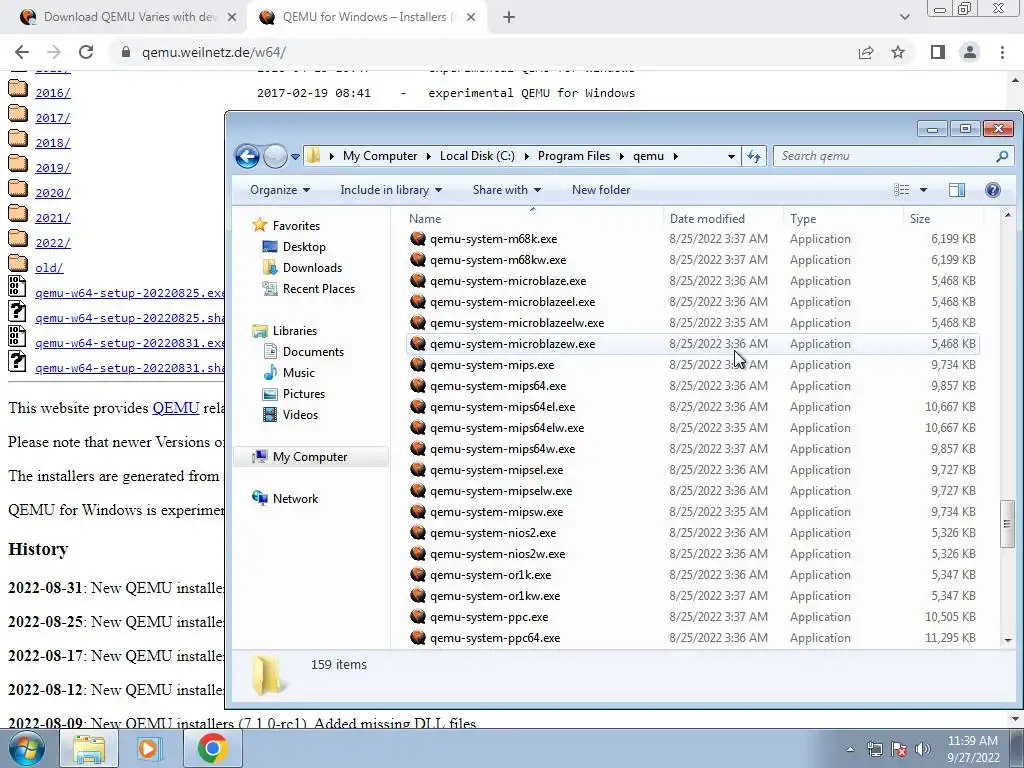Open Documents library in navigation pane
This screenshot has width=1024, height=768.
(313, 352)
